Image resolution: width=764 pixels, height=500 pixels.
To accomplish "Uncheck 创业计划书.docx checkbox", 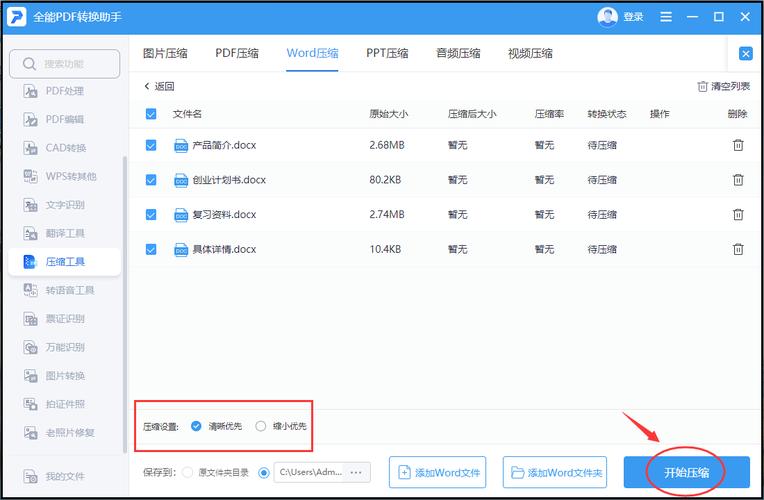I will 151,180.
